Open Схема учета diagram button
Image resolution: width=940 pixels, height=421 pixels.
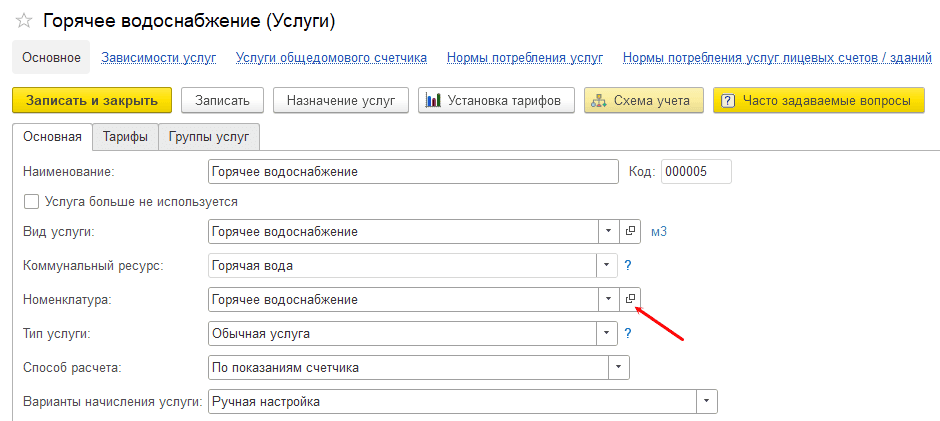tap(644, 101)
